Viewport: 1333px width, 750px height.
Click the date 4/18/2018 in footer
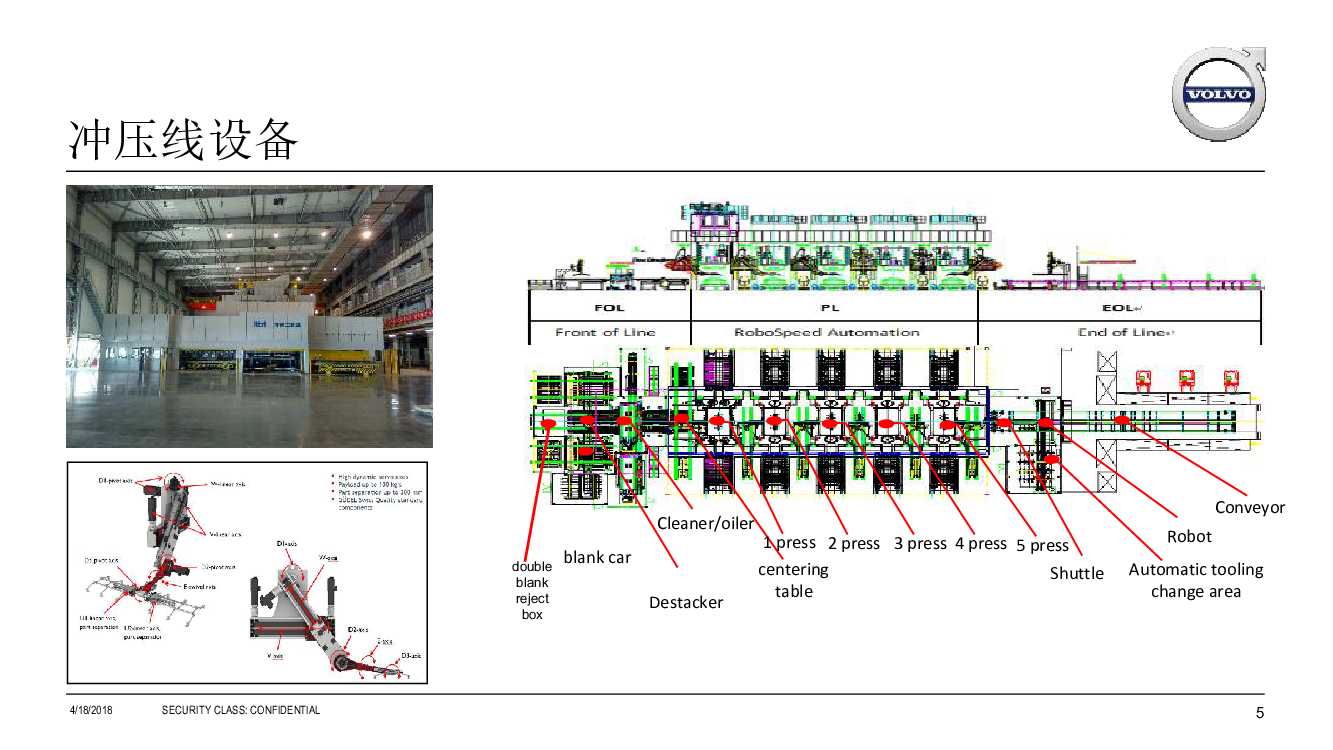click(x=91, y=711)
